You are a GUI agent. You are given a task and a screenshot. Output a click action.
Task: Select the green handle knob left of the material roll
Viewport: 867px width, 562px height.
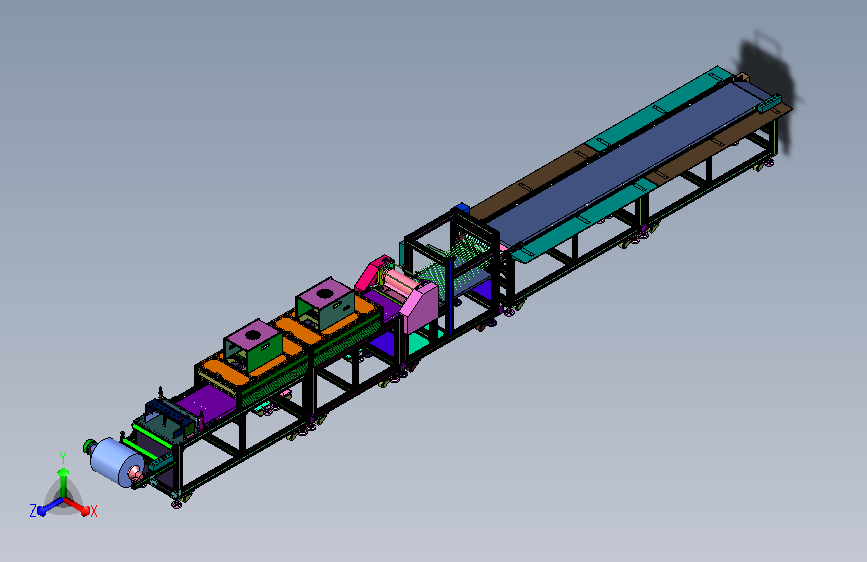pos(90,446)
